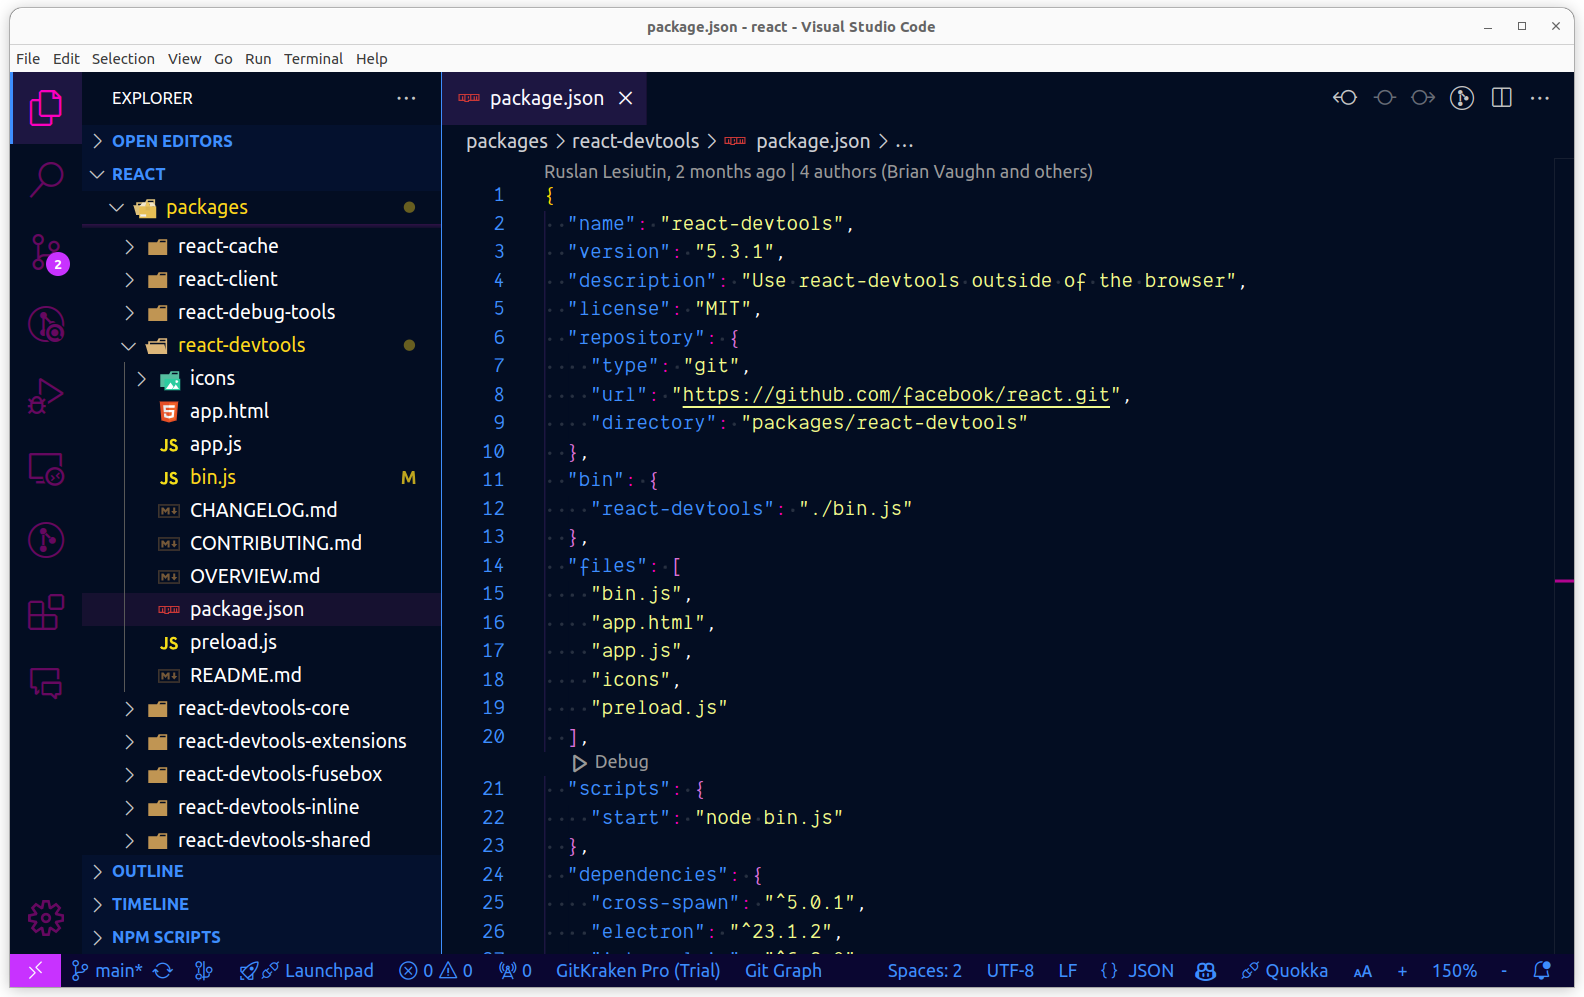1584x997 pixels.
Task: Click the remote window indicator in status bar
Action: tap(35, 970)
